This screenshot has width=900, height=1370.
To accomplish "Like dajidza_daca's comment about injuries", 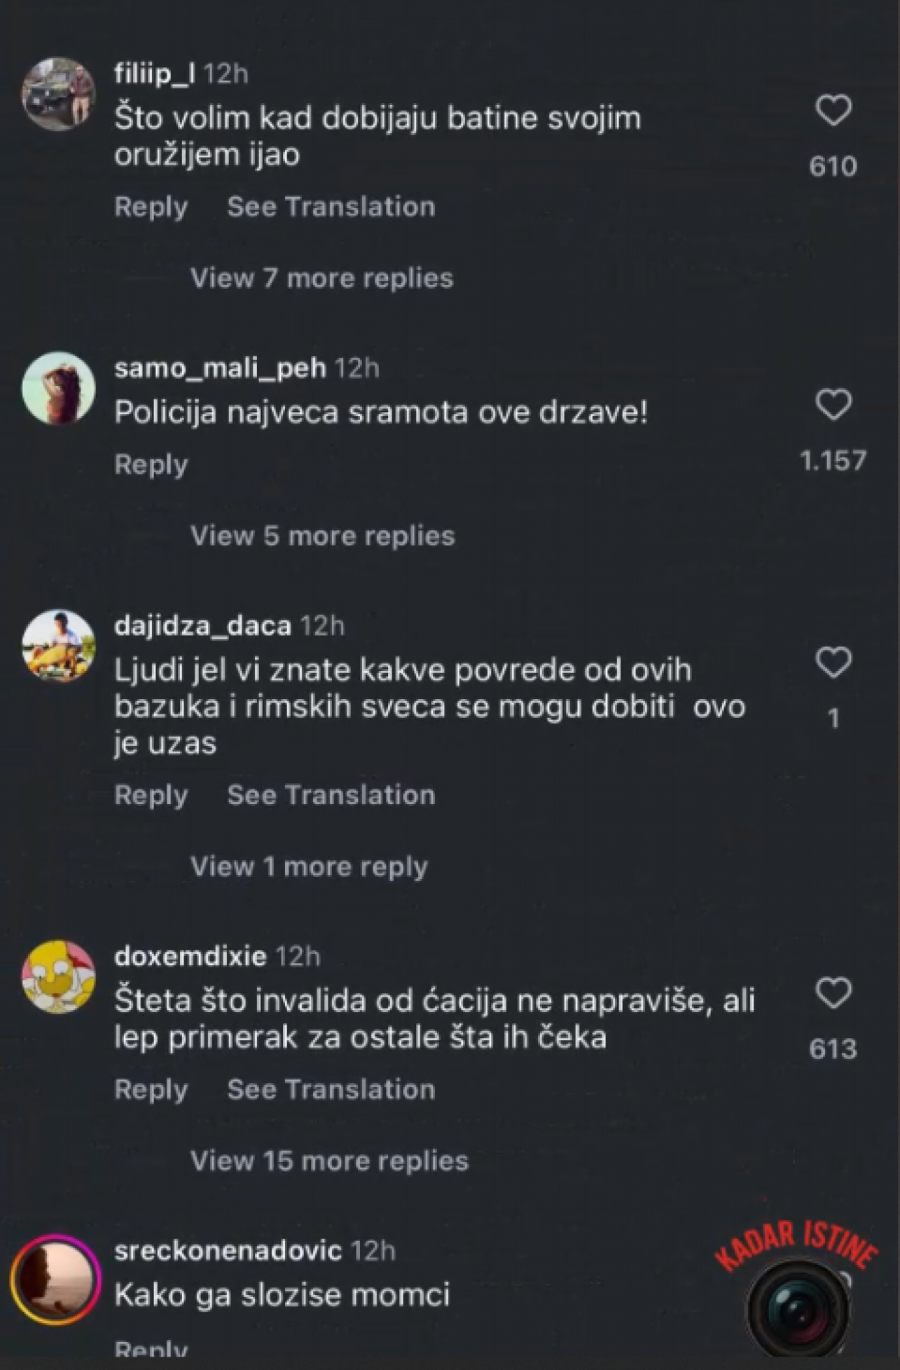I will (x=833, y=662).
